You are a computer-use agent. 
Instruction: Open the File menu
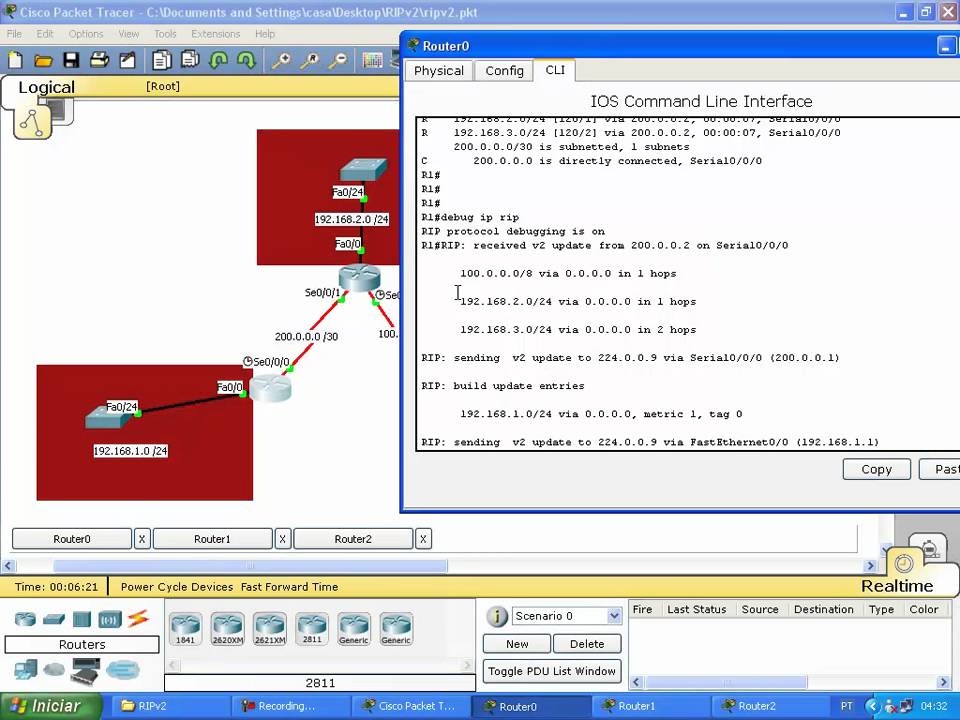(14, 34)
